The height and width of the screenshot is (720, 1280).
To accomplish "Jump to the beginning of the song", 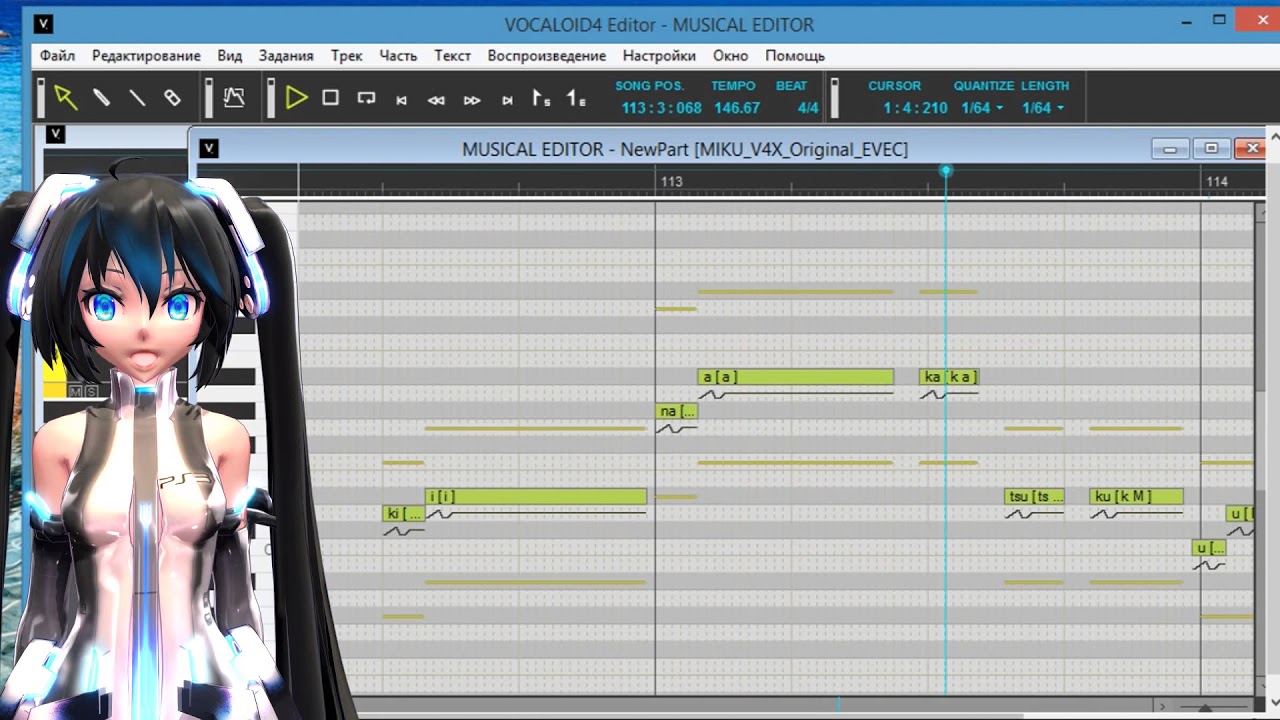I will [x=401, y=100].
